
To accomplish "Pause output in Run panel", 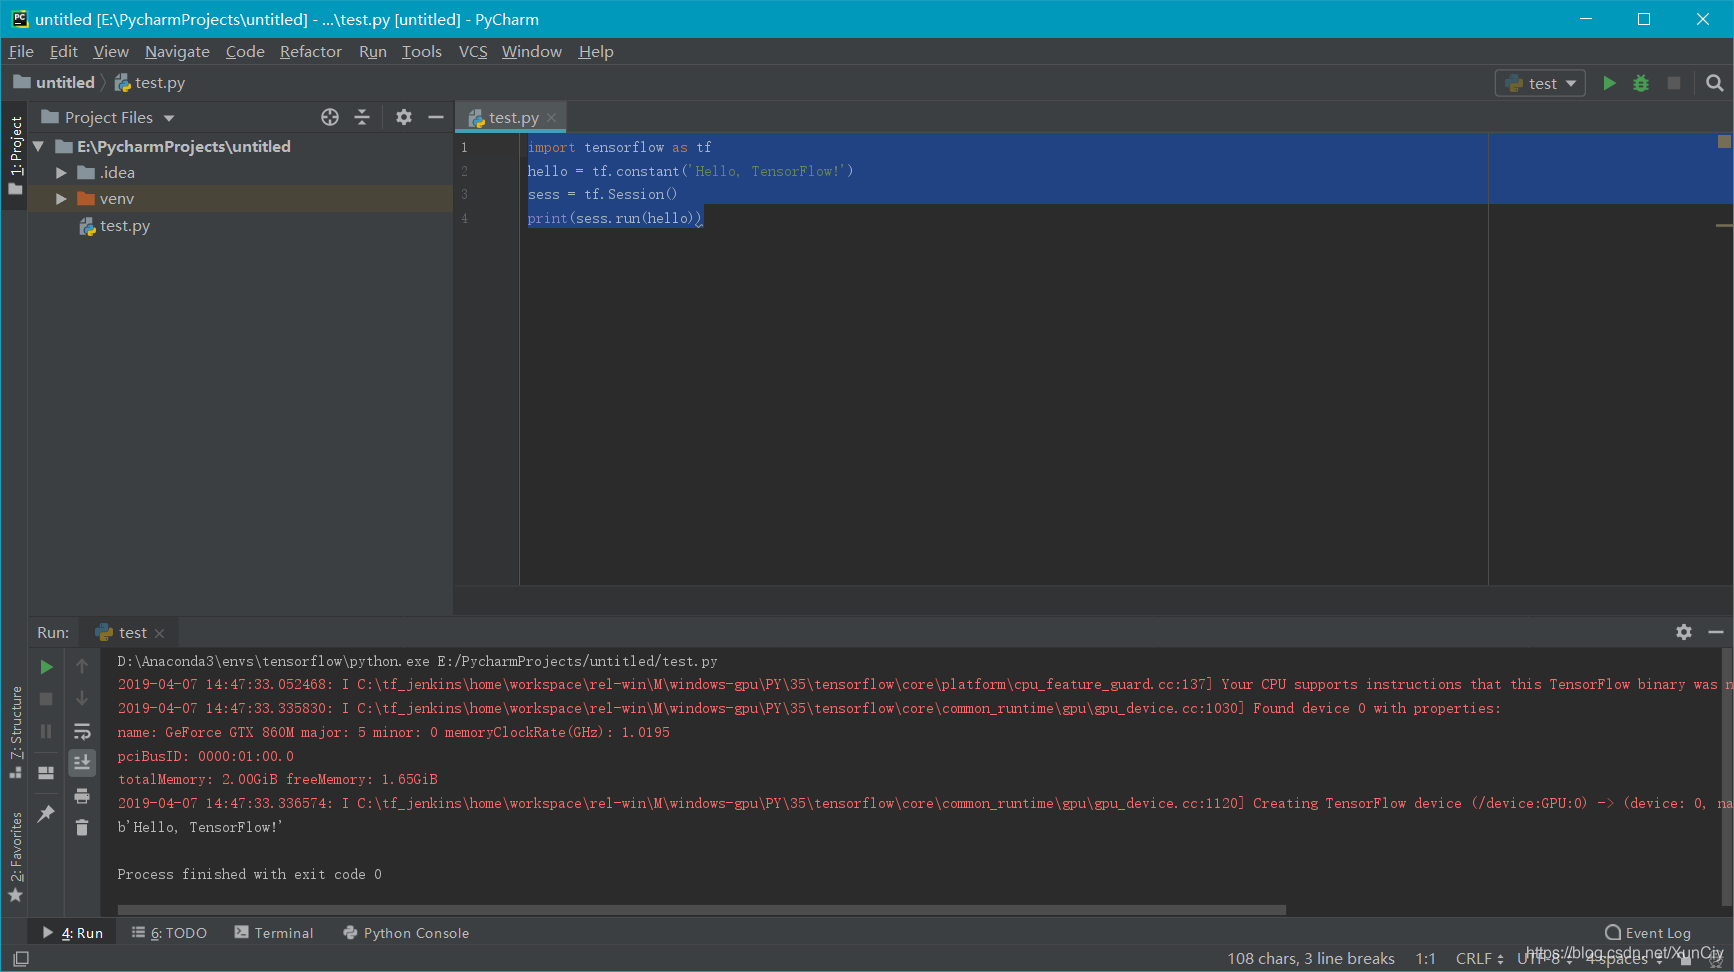I will click(x=46, y=731).
